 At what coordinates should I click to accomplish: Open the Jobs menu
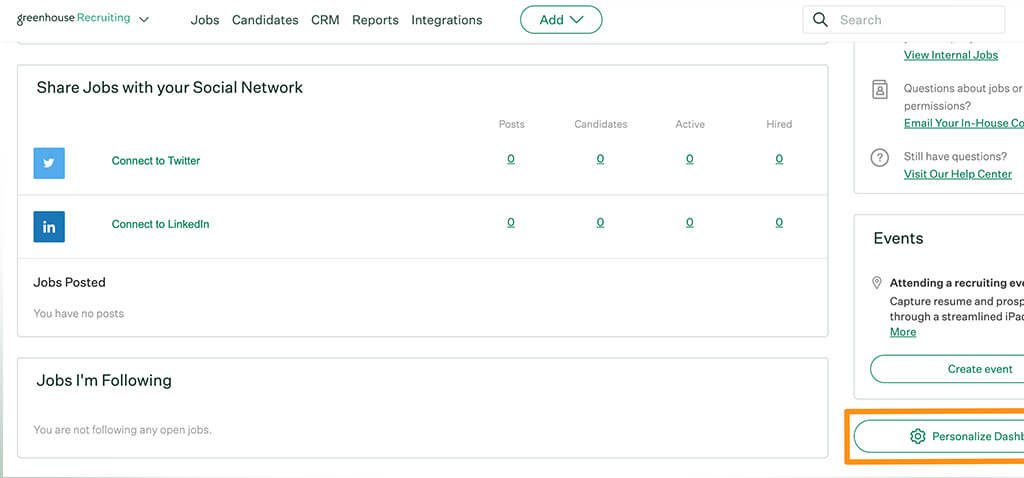pos(205,20)
